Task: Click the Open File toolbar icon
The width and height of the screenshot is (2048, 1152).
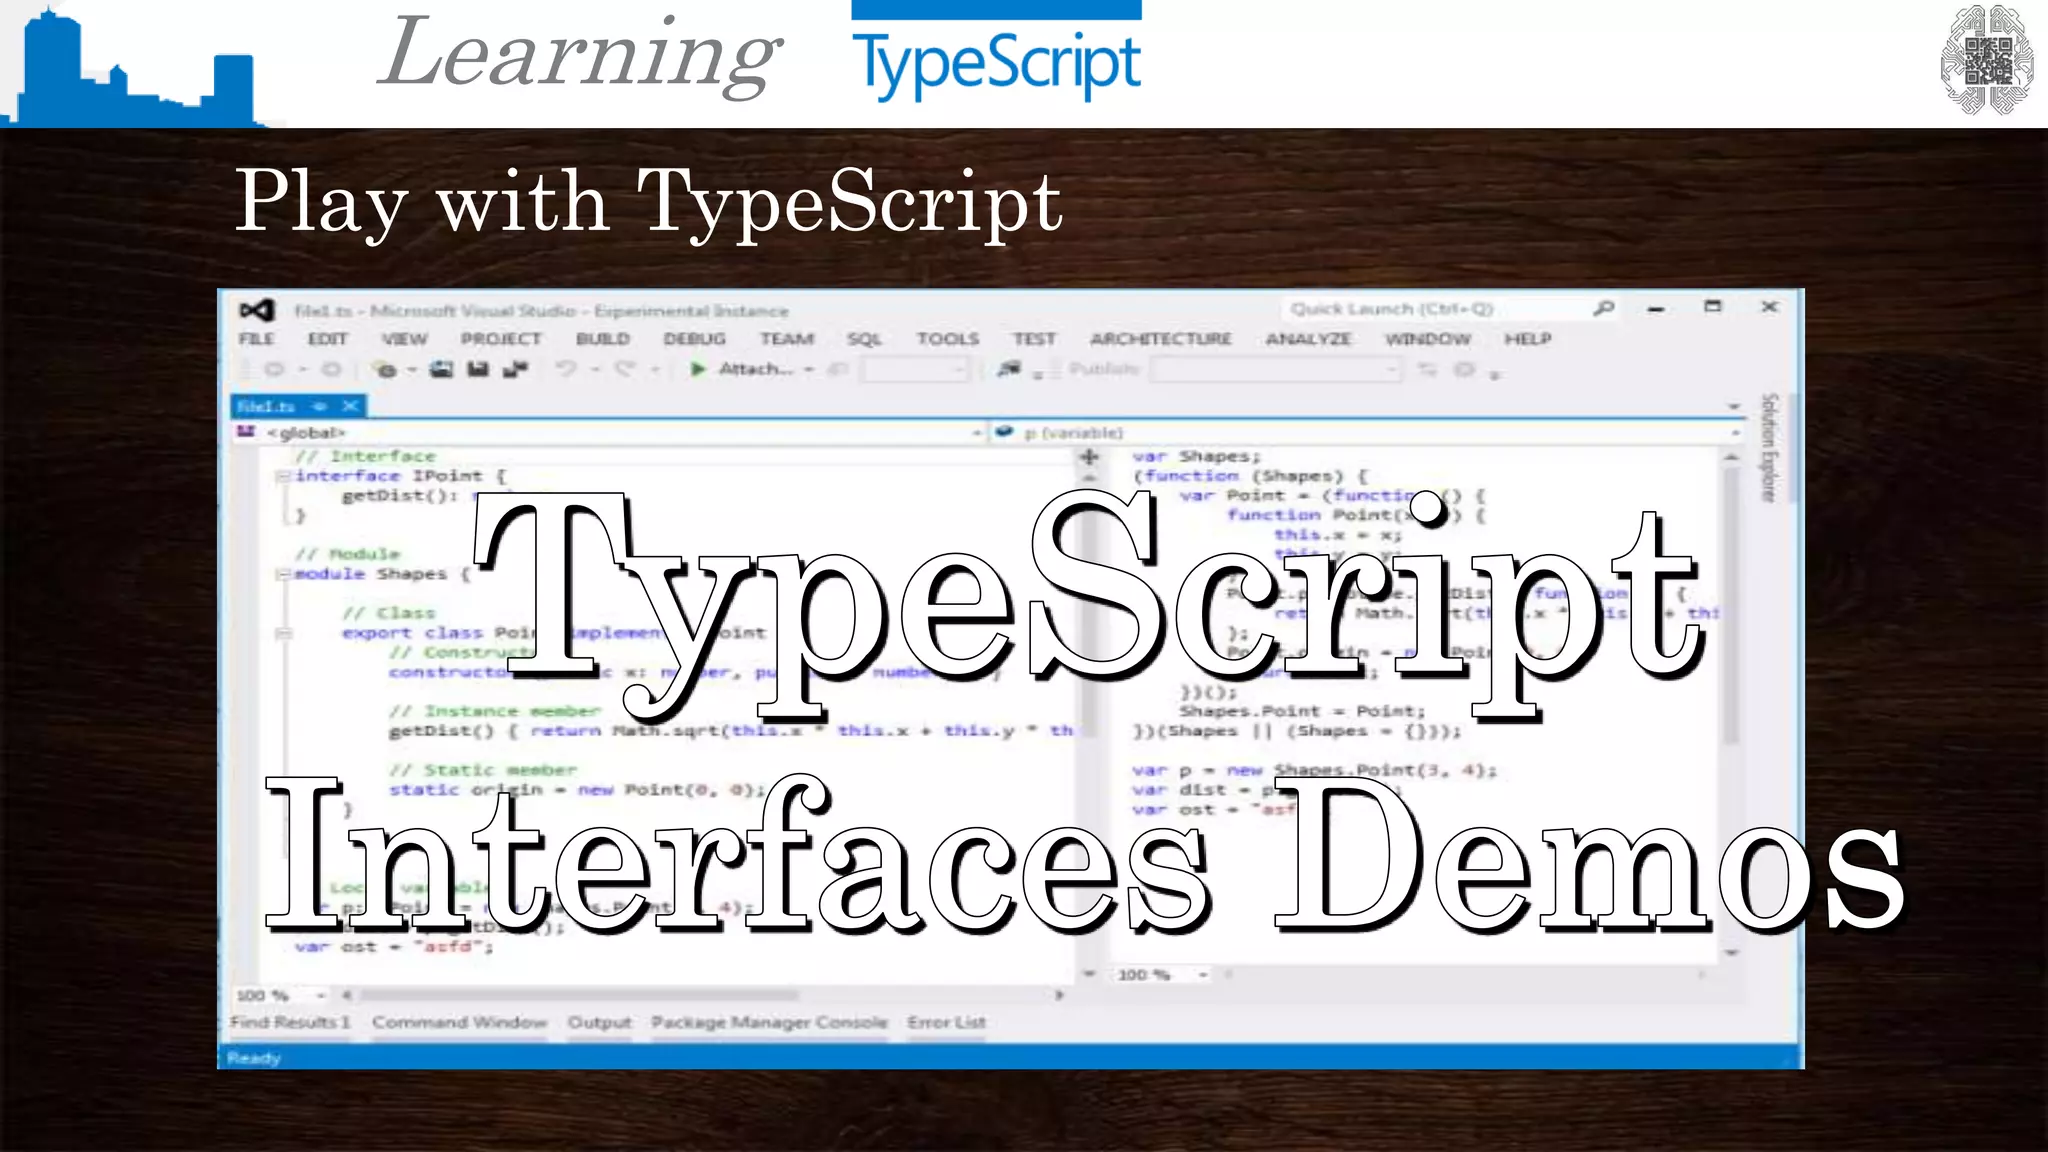Action: (441, 369)
